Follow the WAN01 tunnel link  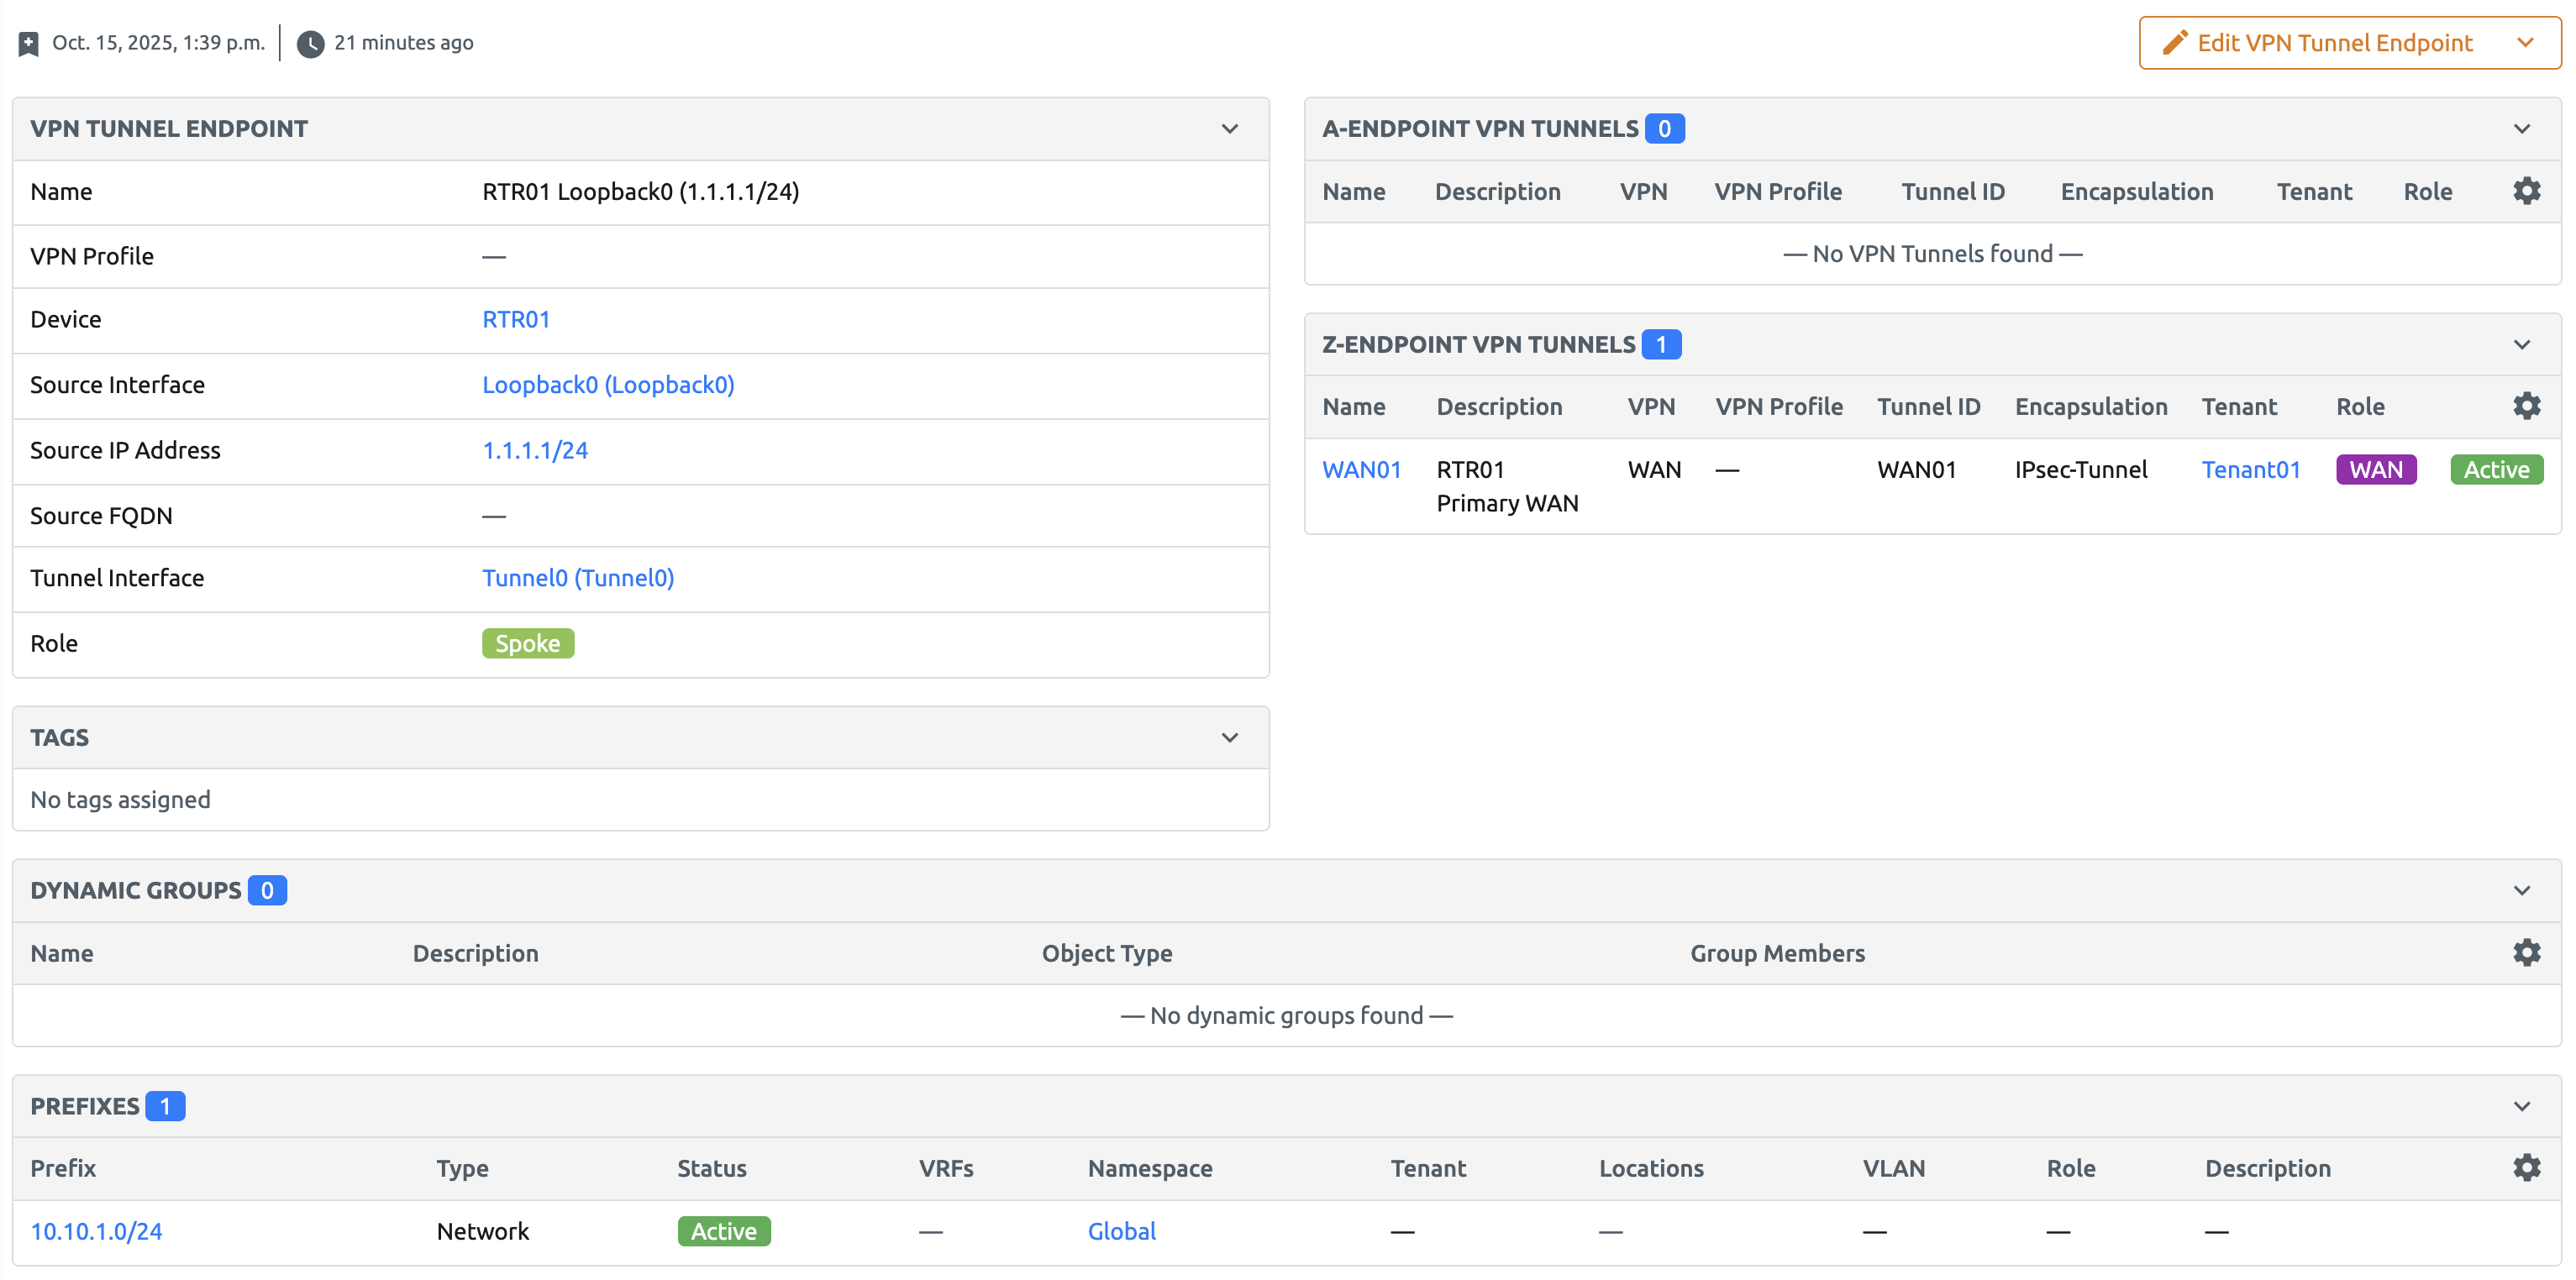[x=1361, y=468]
